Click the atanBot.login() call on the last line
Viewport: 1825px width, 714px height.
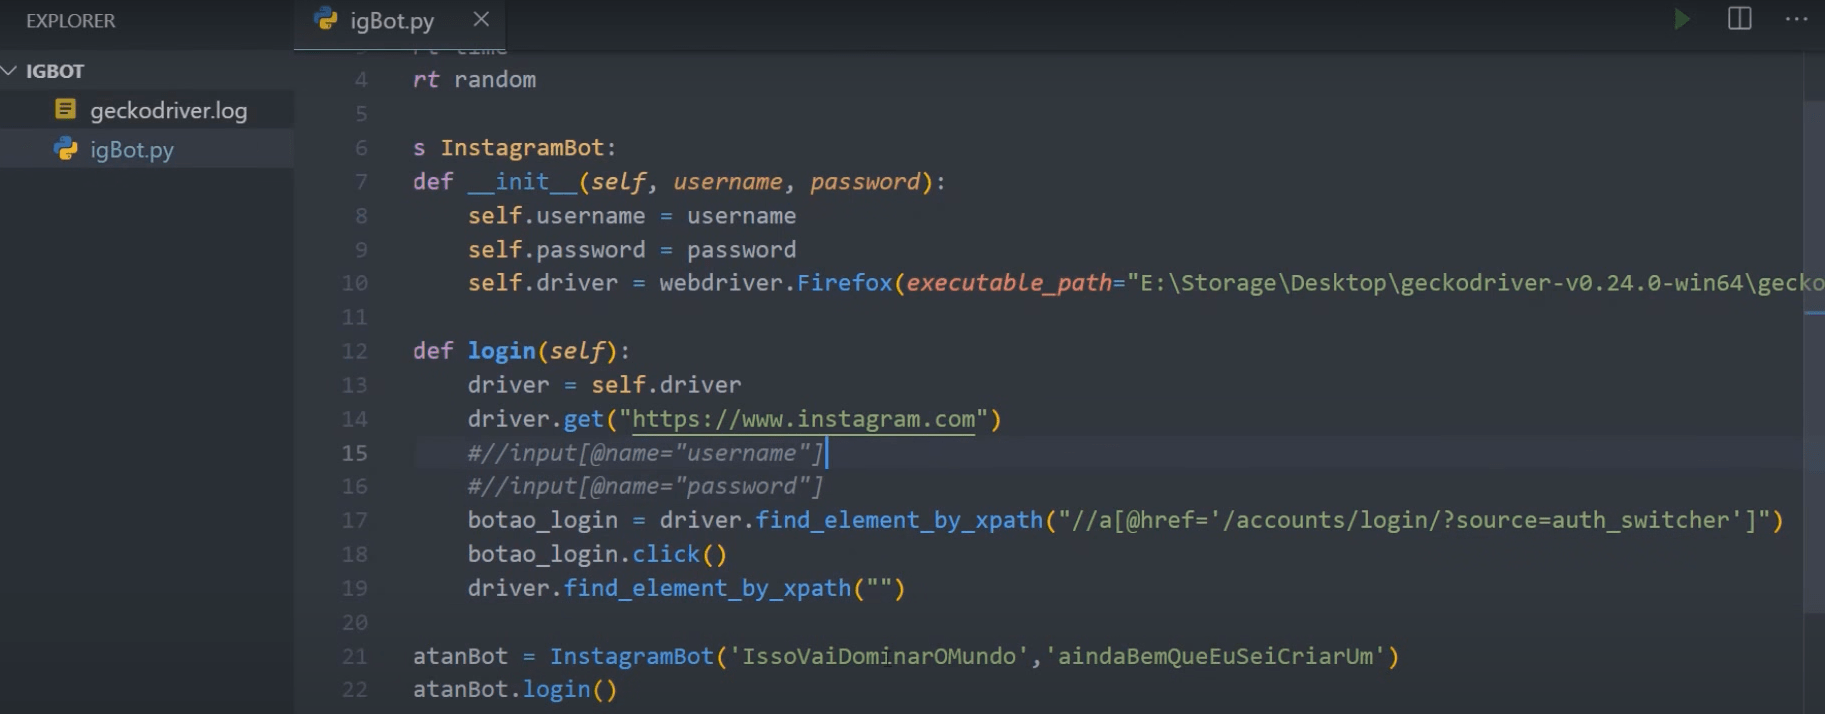click(515, 690)
